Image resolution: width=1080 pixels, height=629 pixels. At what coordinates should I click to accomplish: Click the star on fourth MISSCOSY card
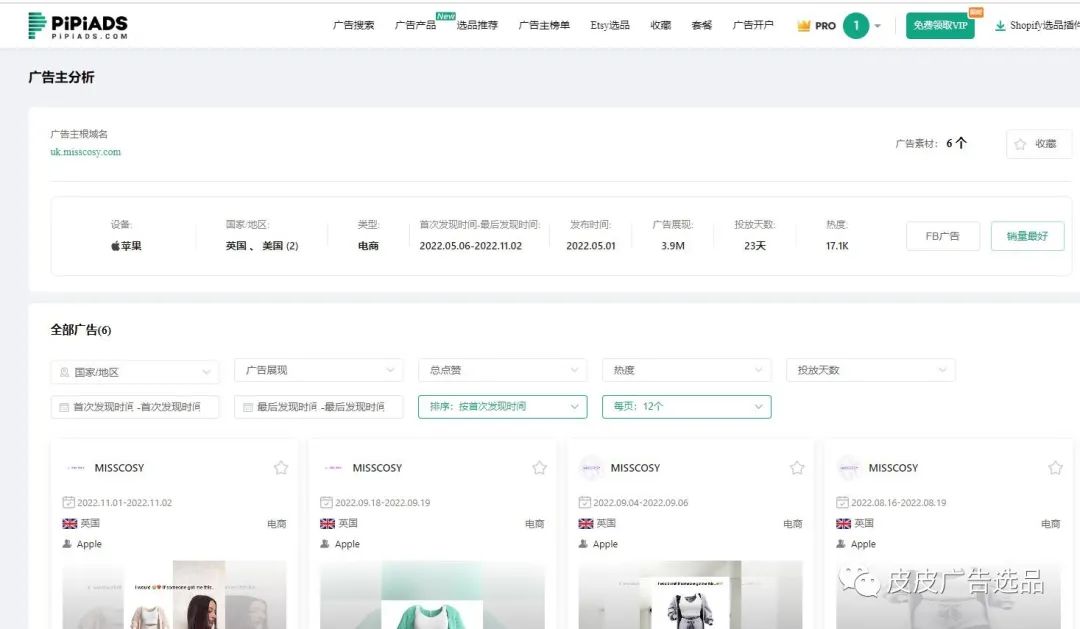pyautogui.click(x=1055, y=468)
